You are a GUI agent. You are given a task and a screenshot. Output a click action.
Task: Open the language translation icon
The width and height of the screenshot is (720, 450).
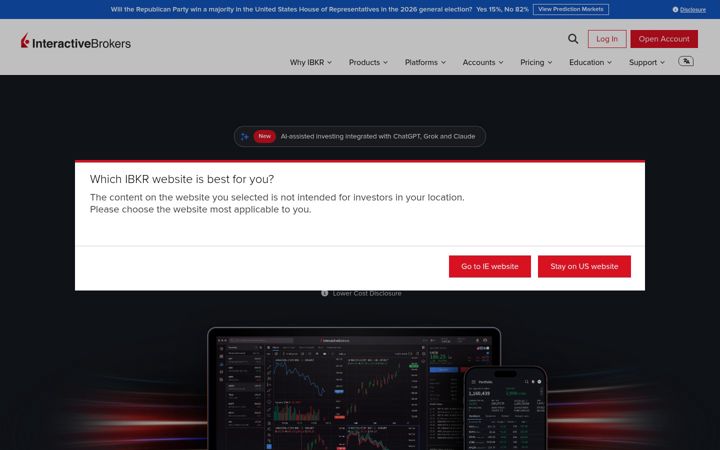click(x=686, y=62)
